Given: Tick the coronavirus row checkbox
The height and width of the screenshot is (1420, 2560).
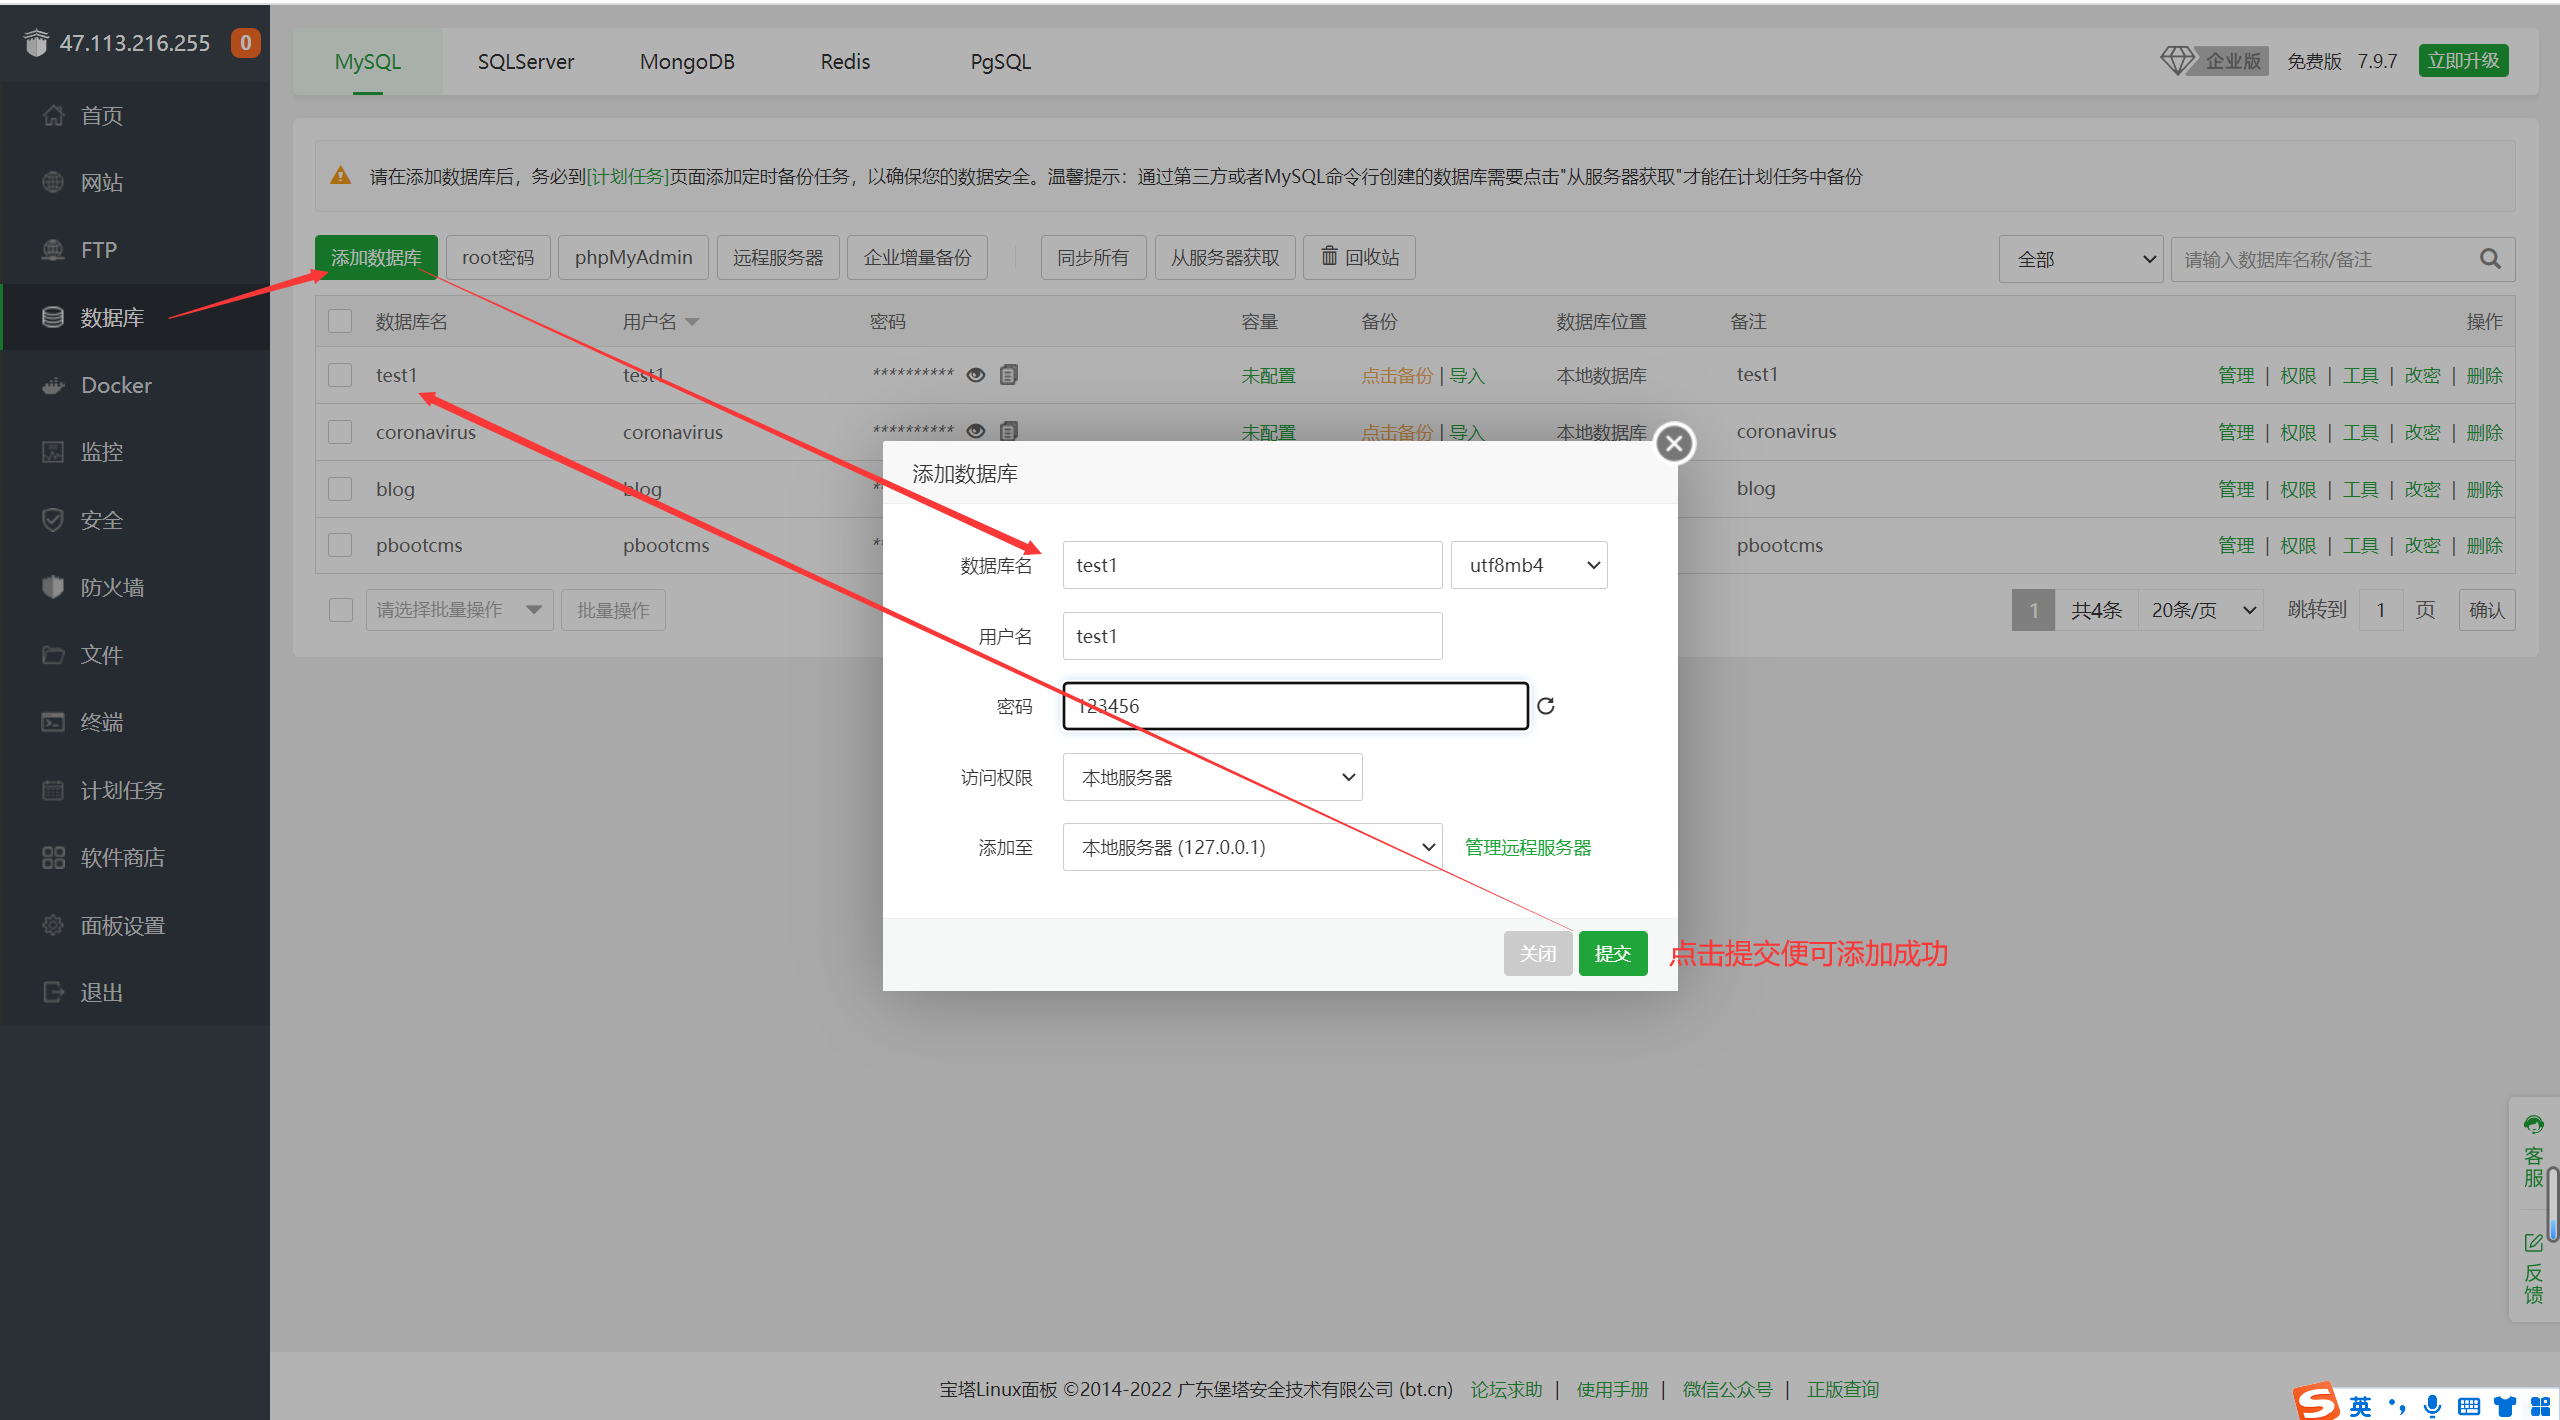Looking at the screenshot, I should 340,432.
